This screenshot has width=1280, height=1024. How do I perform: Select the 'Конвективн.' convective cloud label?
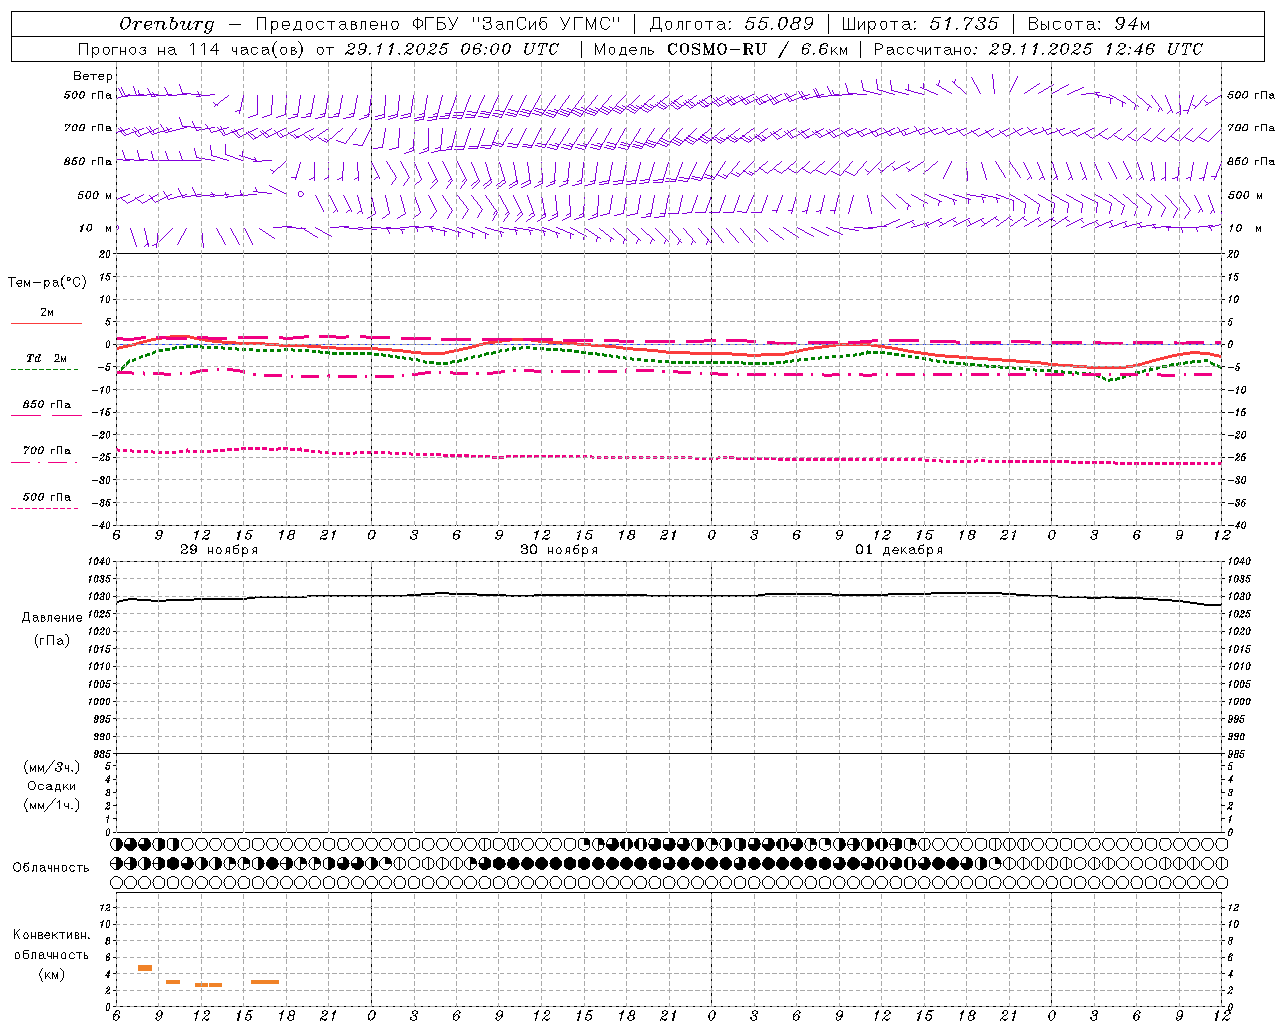point(51,935)
